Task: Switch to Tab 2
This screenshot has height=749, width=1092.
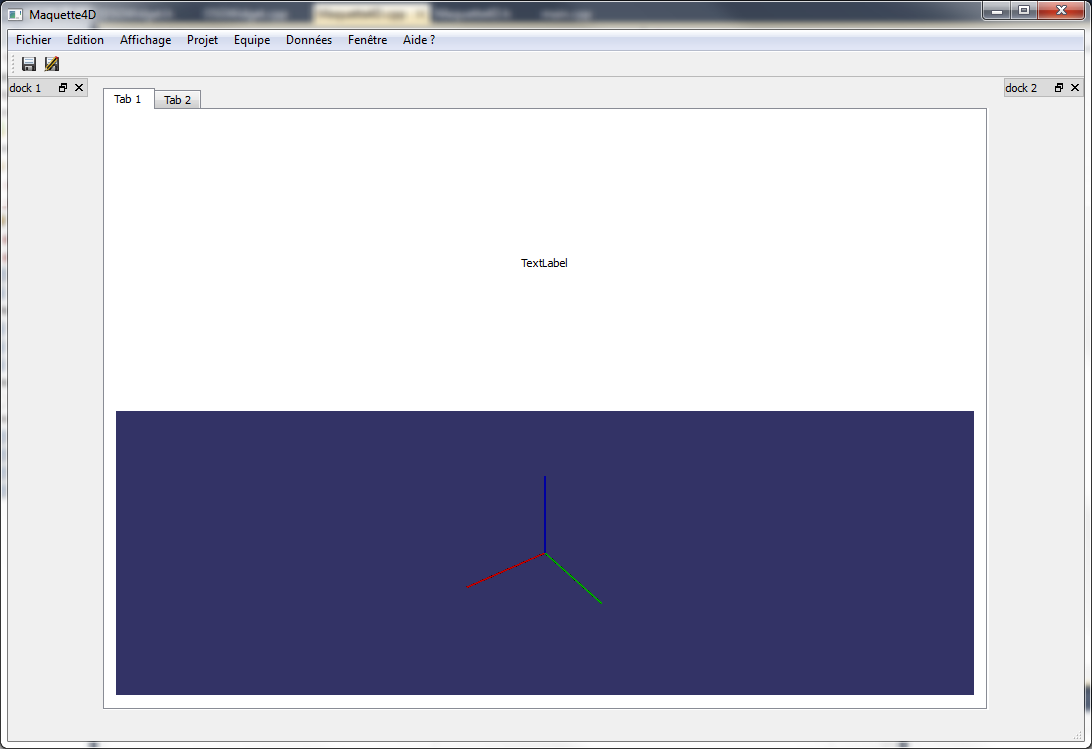Action: (x=178, y=100)
